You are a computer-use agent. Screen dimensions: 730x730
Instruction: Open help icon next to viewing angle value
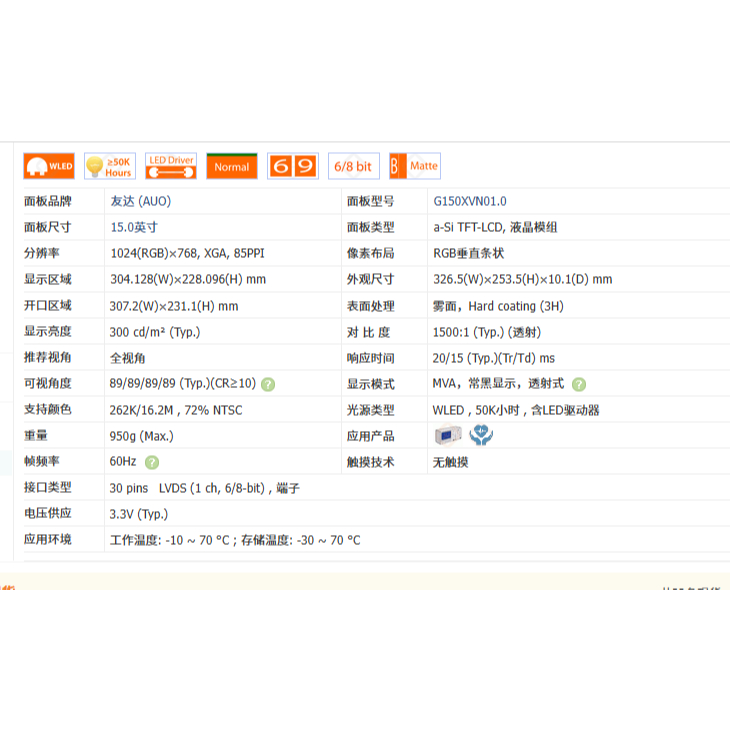coord(268,384)
